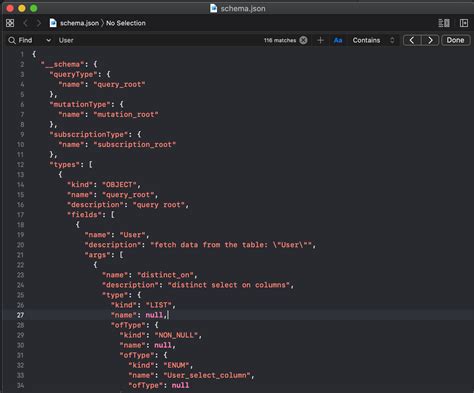Click the "mutationType" key

point(80,104)
